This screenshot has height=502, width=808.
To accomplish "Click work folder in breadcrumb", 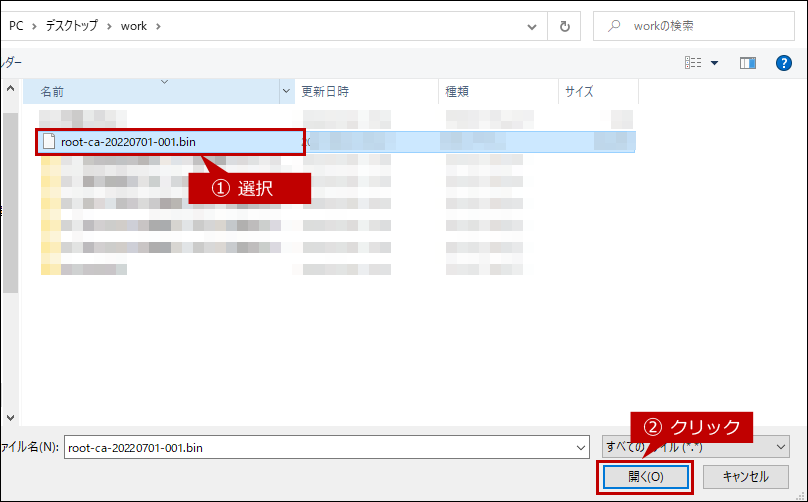I will point(134,26).
